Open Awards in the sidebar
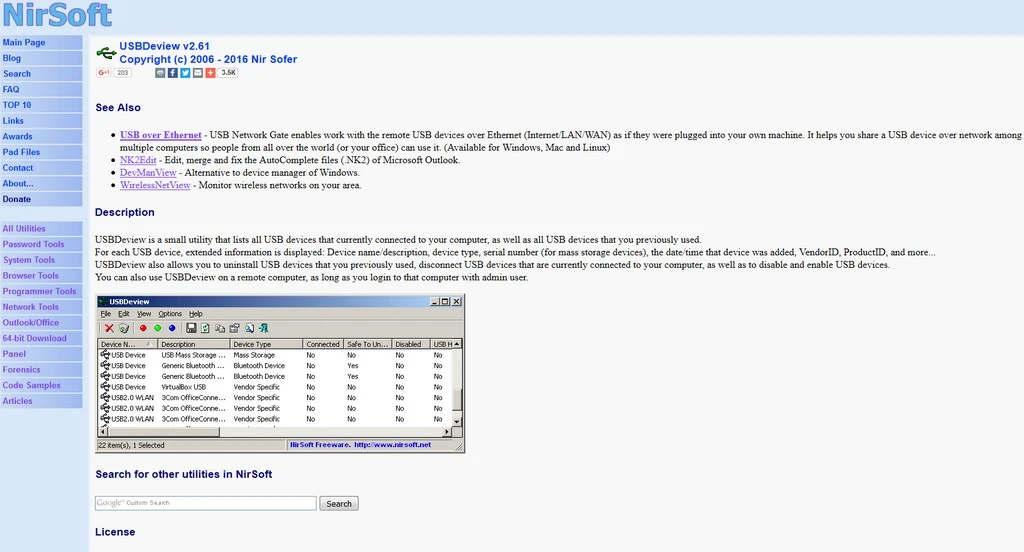Image resolution: width=1024 pixels, height=552 pixels. pyautogui.click(x=41, y=137)
